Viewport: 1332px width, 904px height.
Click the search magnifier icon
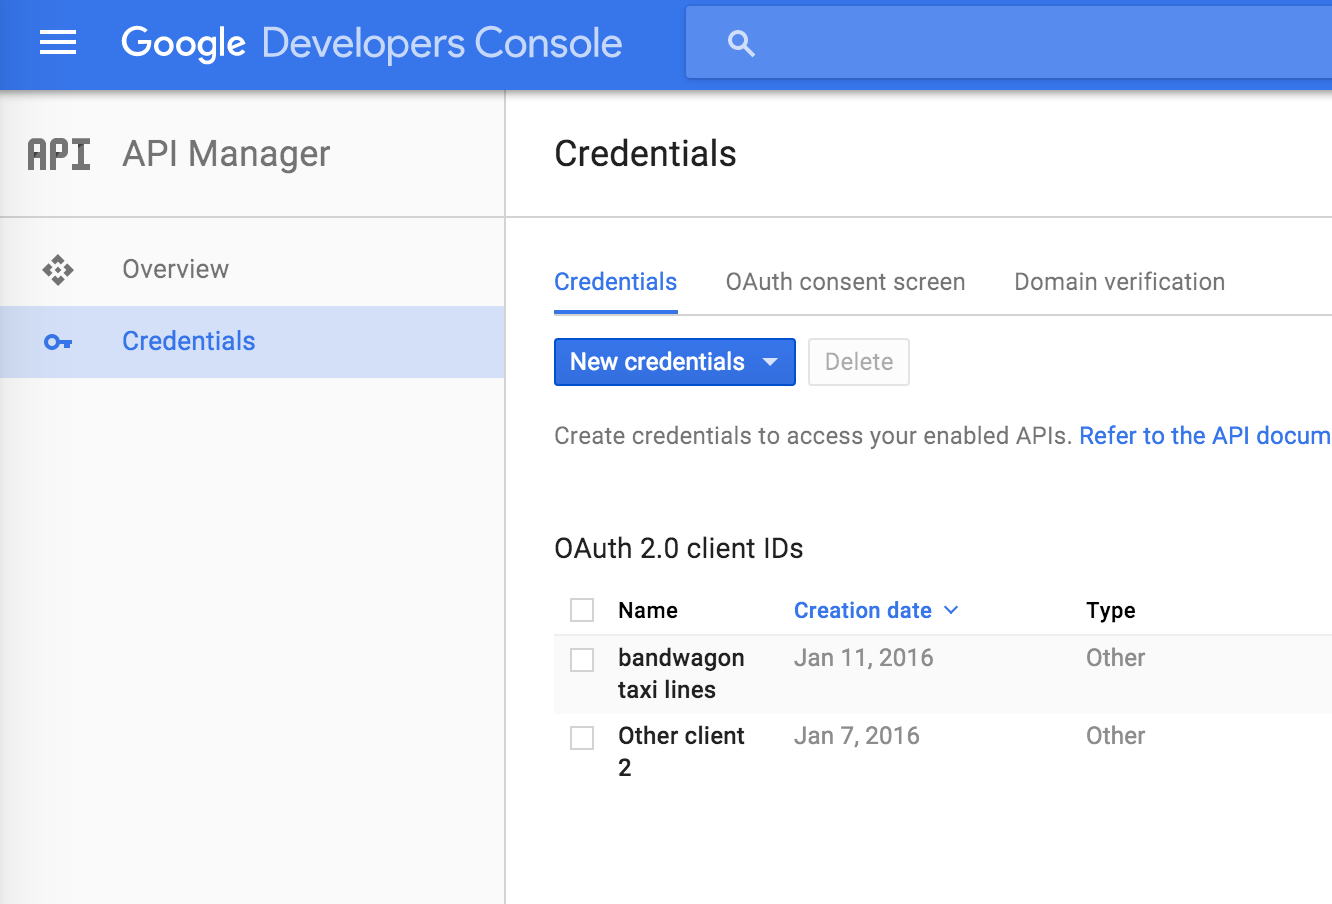pyautogui.click(x=741, y=43)
